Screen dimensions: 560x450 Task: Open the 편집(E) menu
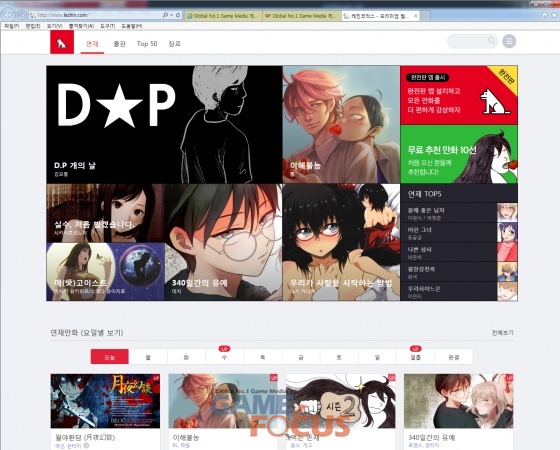tap(33, 26)
